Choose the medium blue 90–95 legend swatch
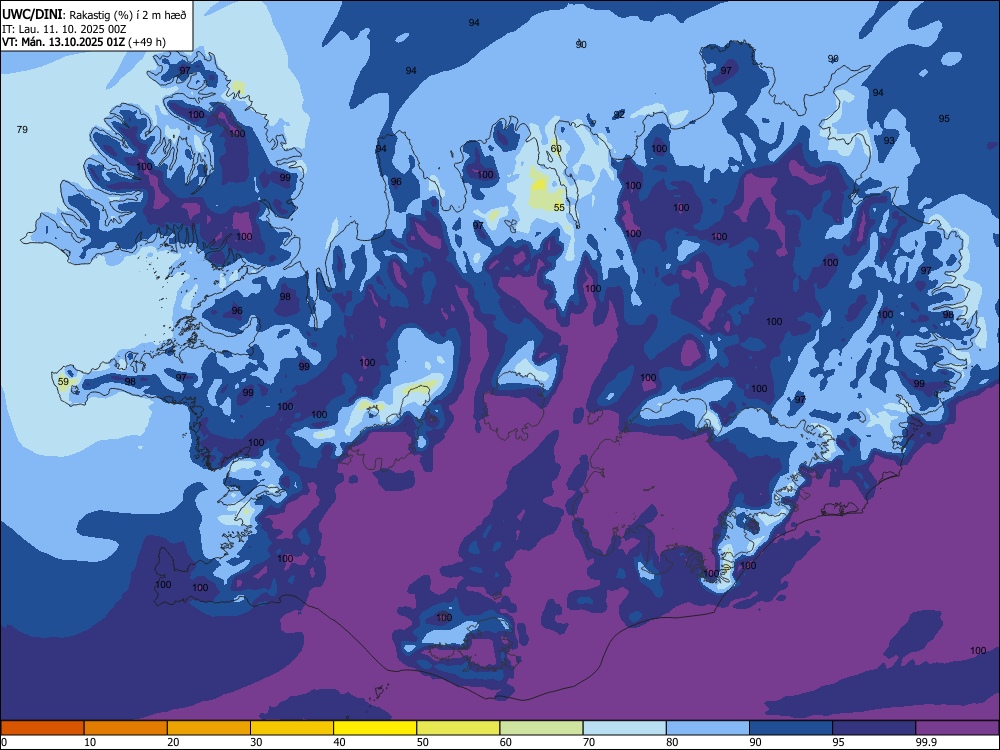The height and width of the screenshot is (750, 1000). coord(791,728)
